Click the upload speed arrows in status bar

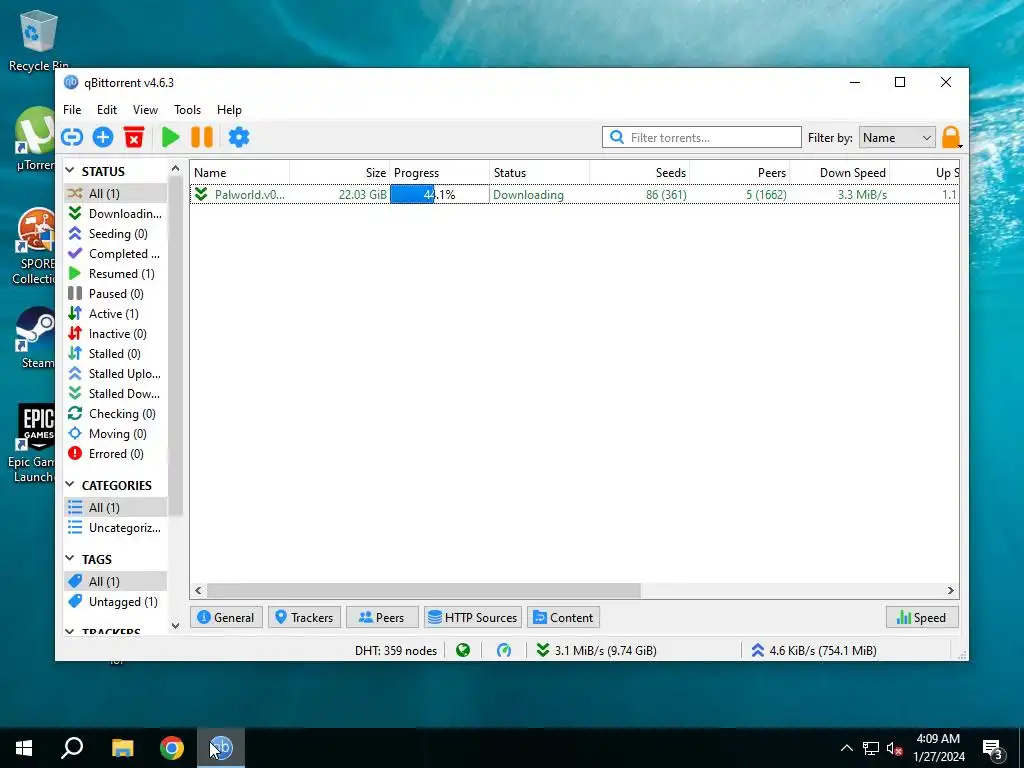(758, 650)
